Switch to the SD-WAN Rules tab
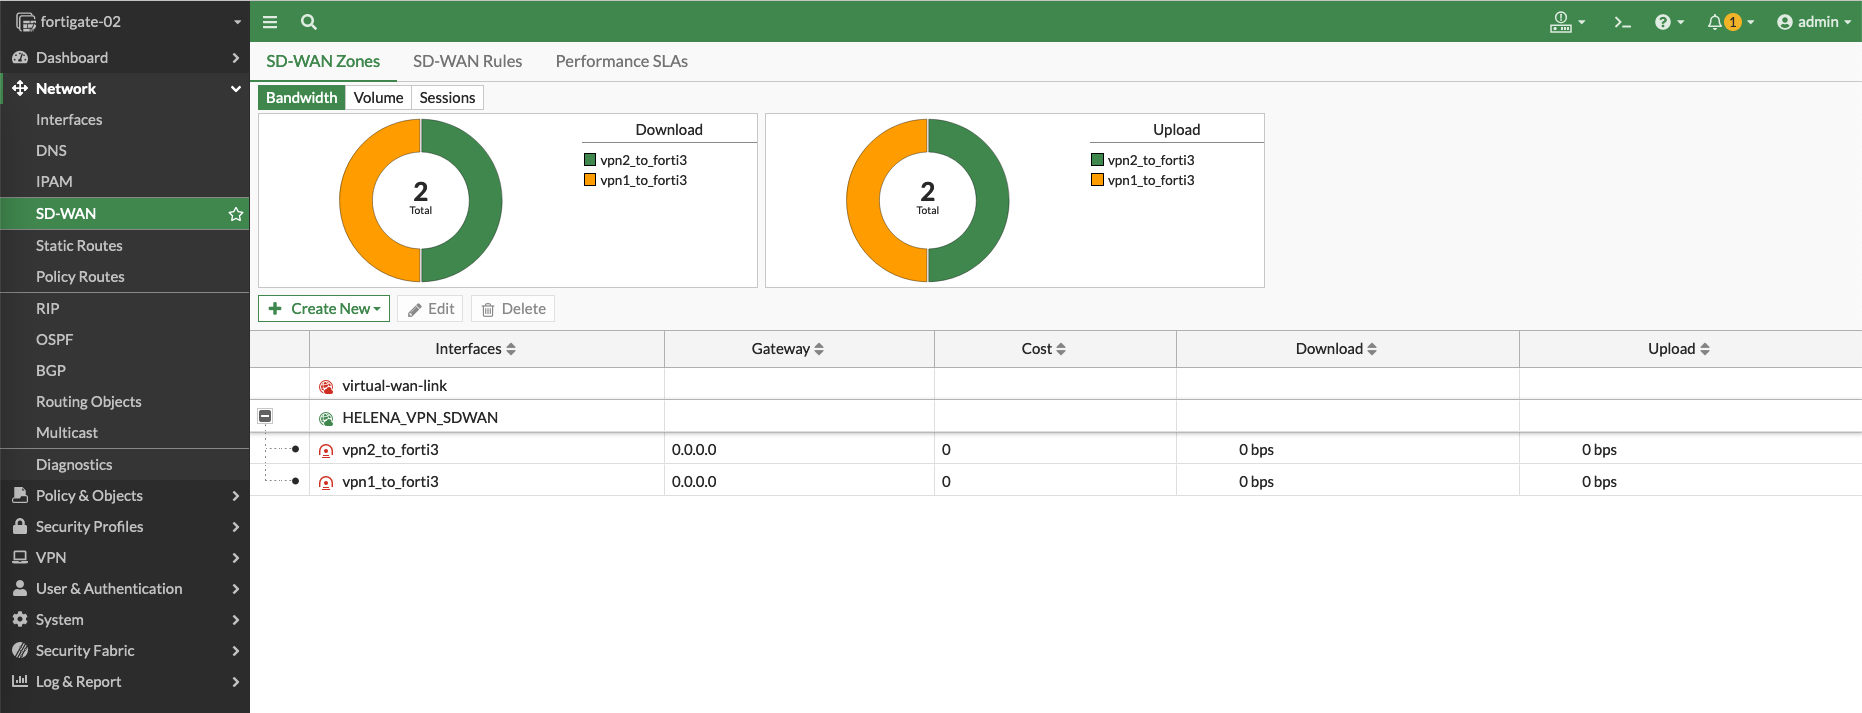1862x713 pixels. (x=467, y=62)
